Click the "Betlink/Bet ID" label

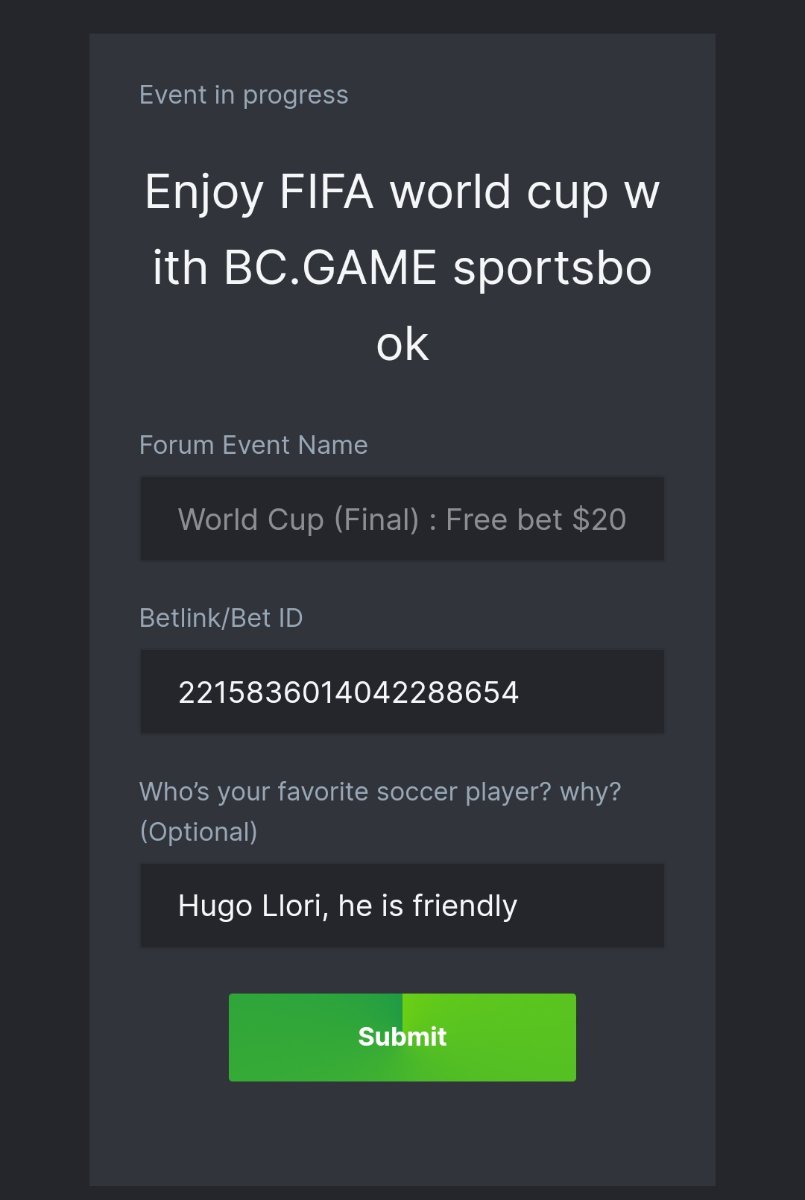(221, 618)
